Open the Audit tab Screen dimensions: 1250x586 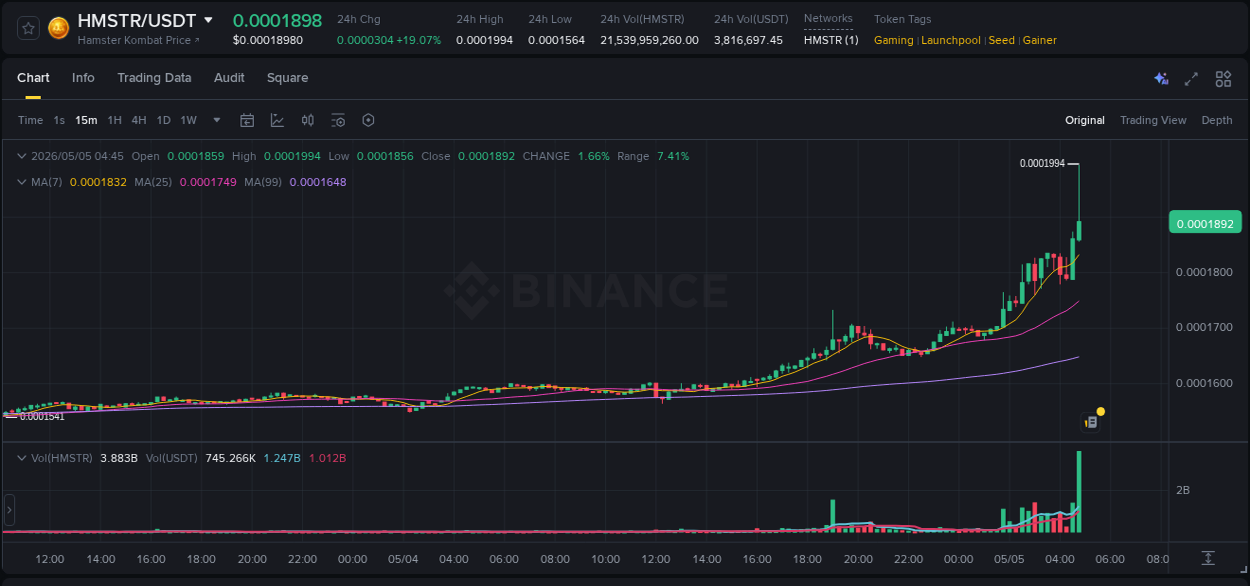229,78
